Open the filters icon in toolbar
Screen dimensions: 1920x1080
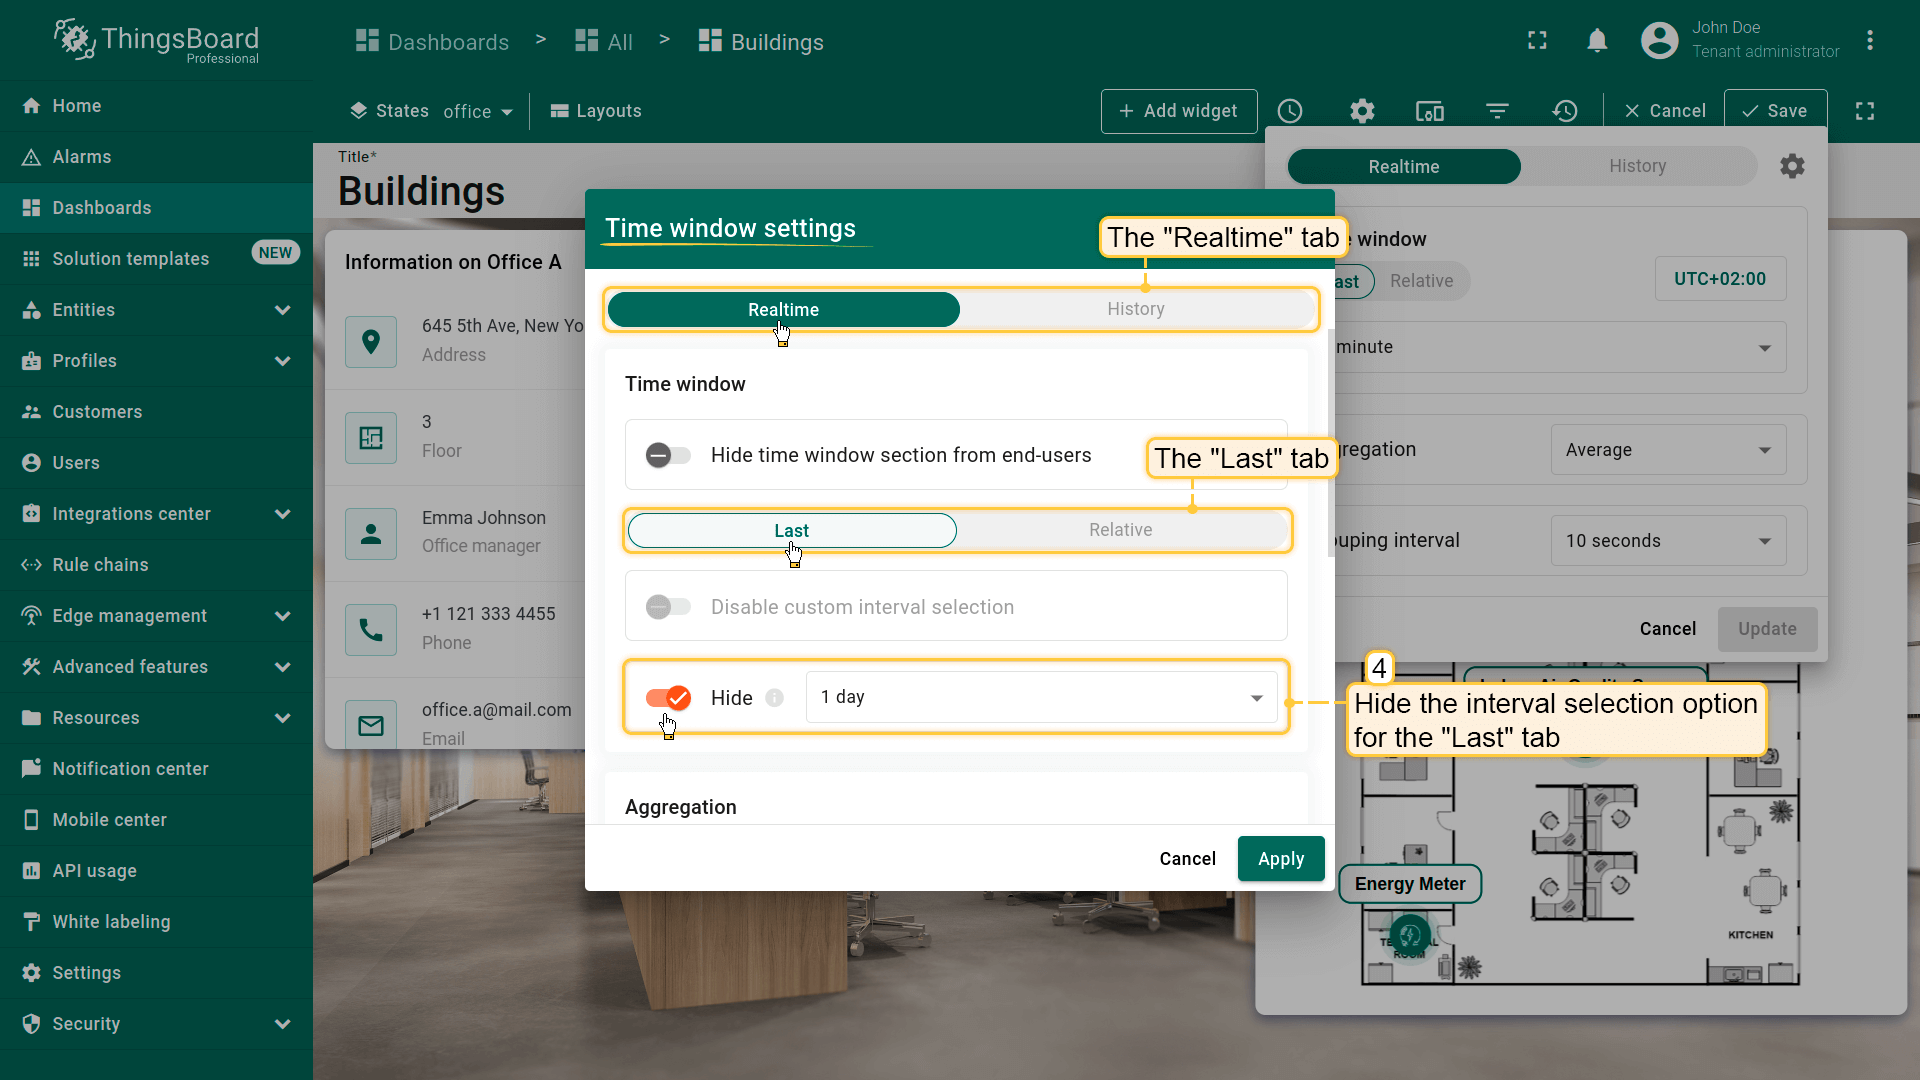(1497, 111)
